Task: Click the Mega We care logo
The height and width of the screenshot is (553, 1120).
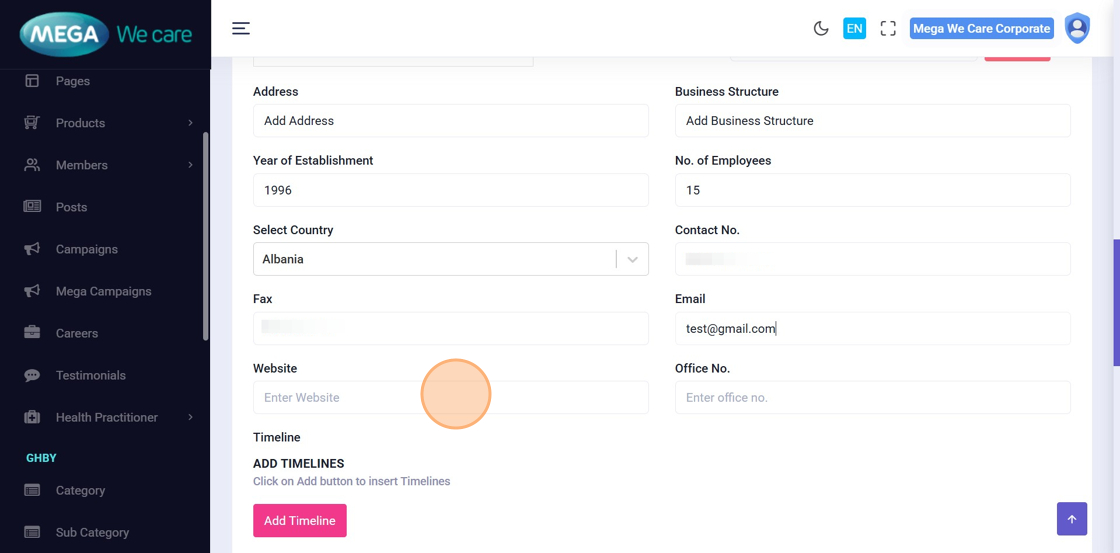Action: (105, 35)
